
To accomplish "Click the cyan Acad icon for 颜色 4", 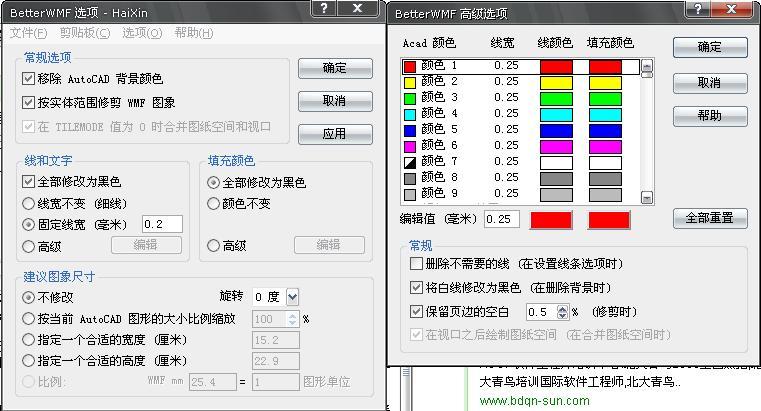I will click(410, 115).
